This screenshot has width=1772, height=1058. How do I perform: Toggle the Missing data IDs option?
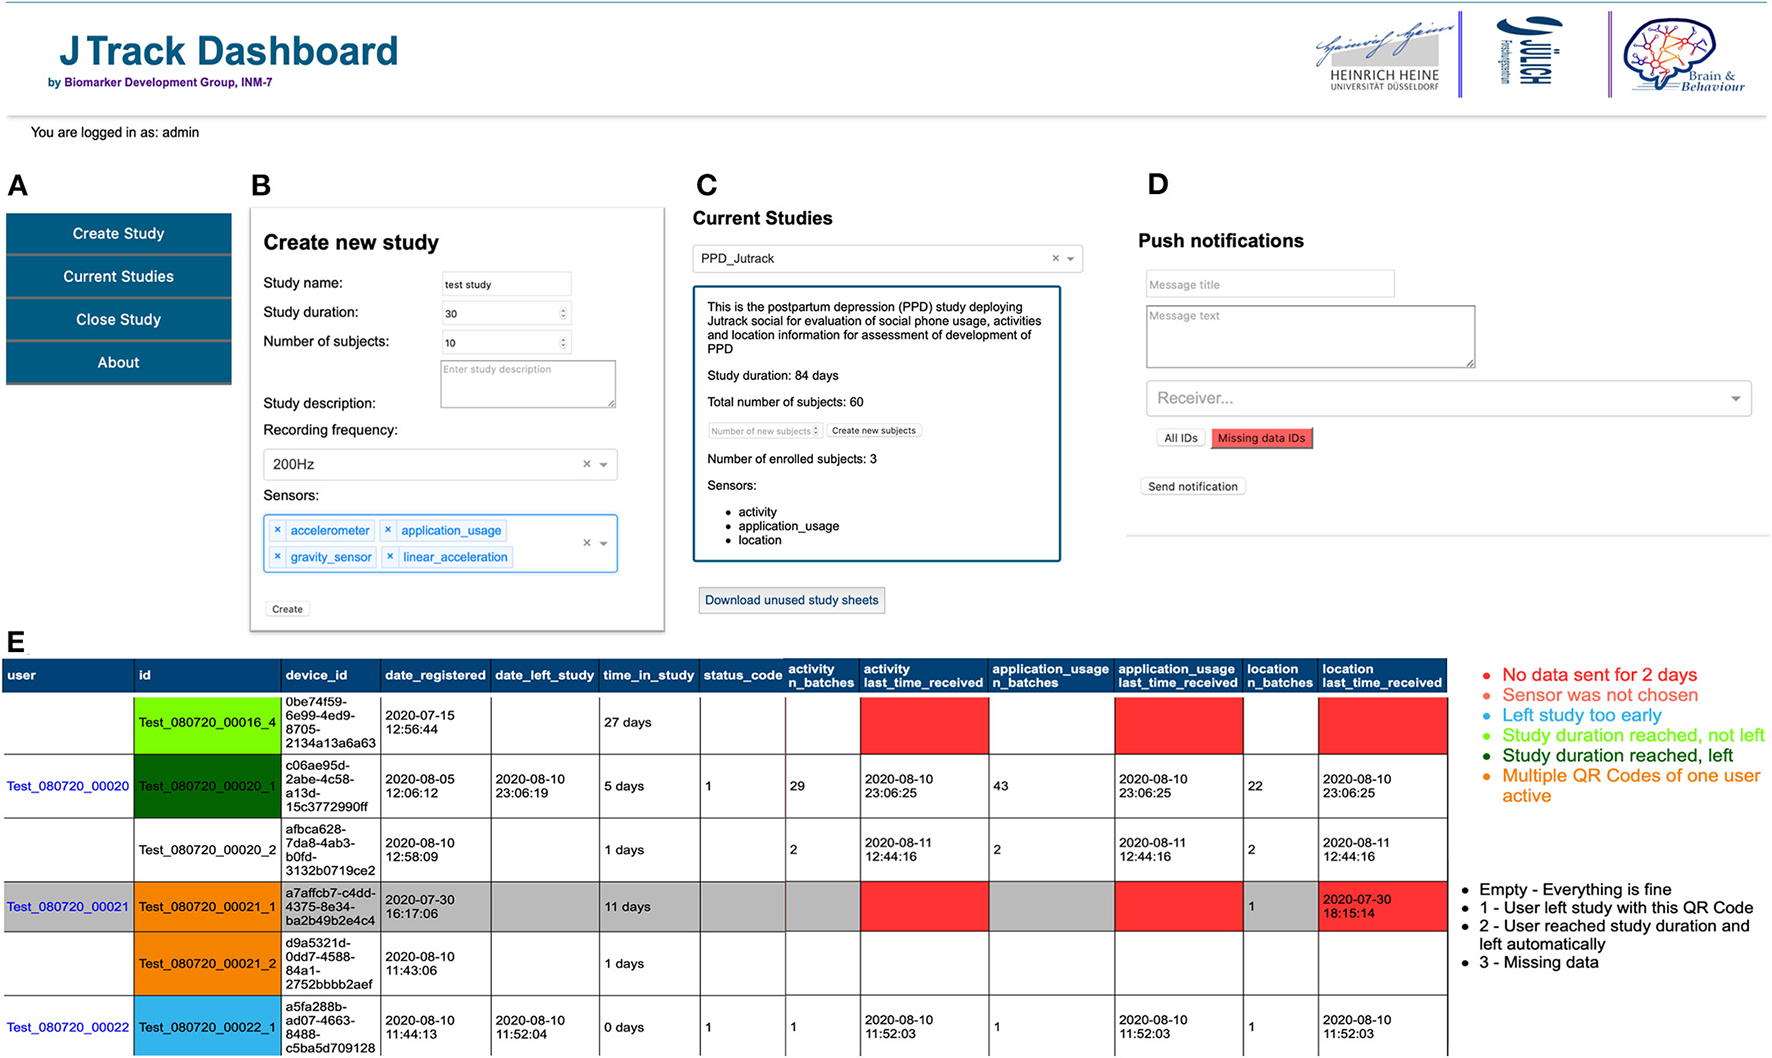point(1261,438)
